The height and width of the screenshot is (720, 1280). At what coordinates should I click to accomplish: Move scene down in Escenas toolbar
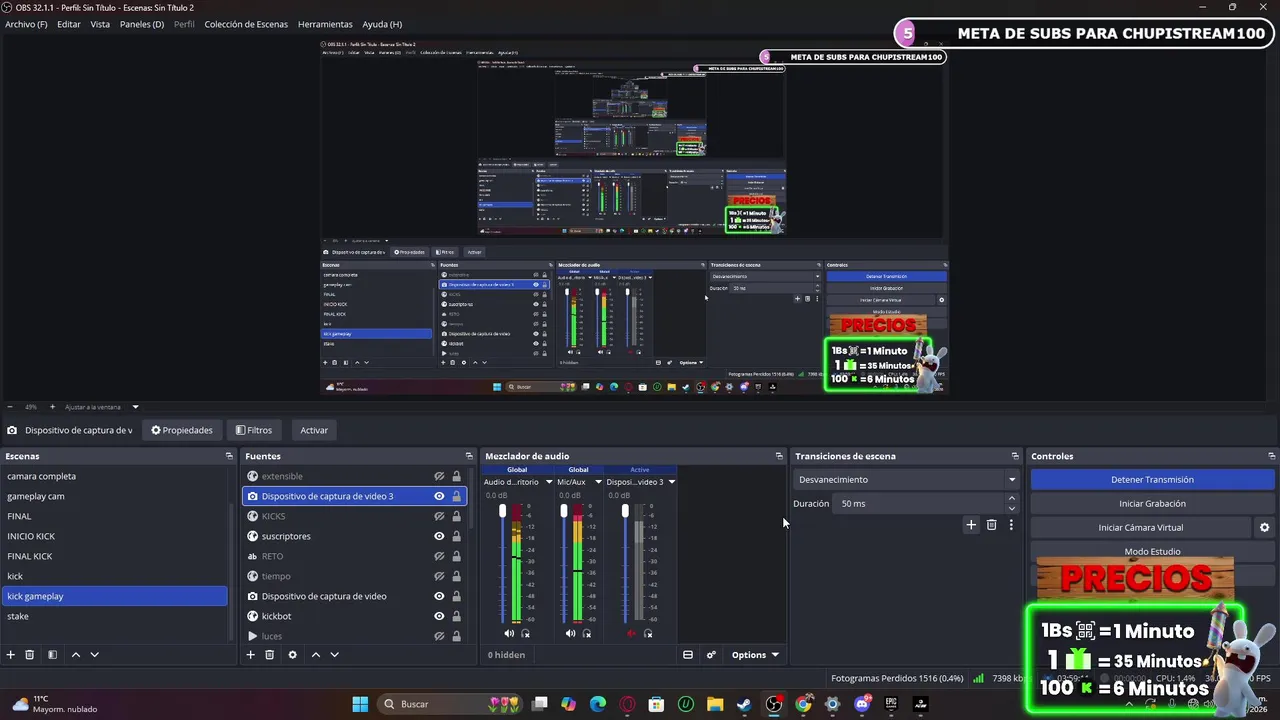click(94, 655)
